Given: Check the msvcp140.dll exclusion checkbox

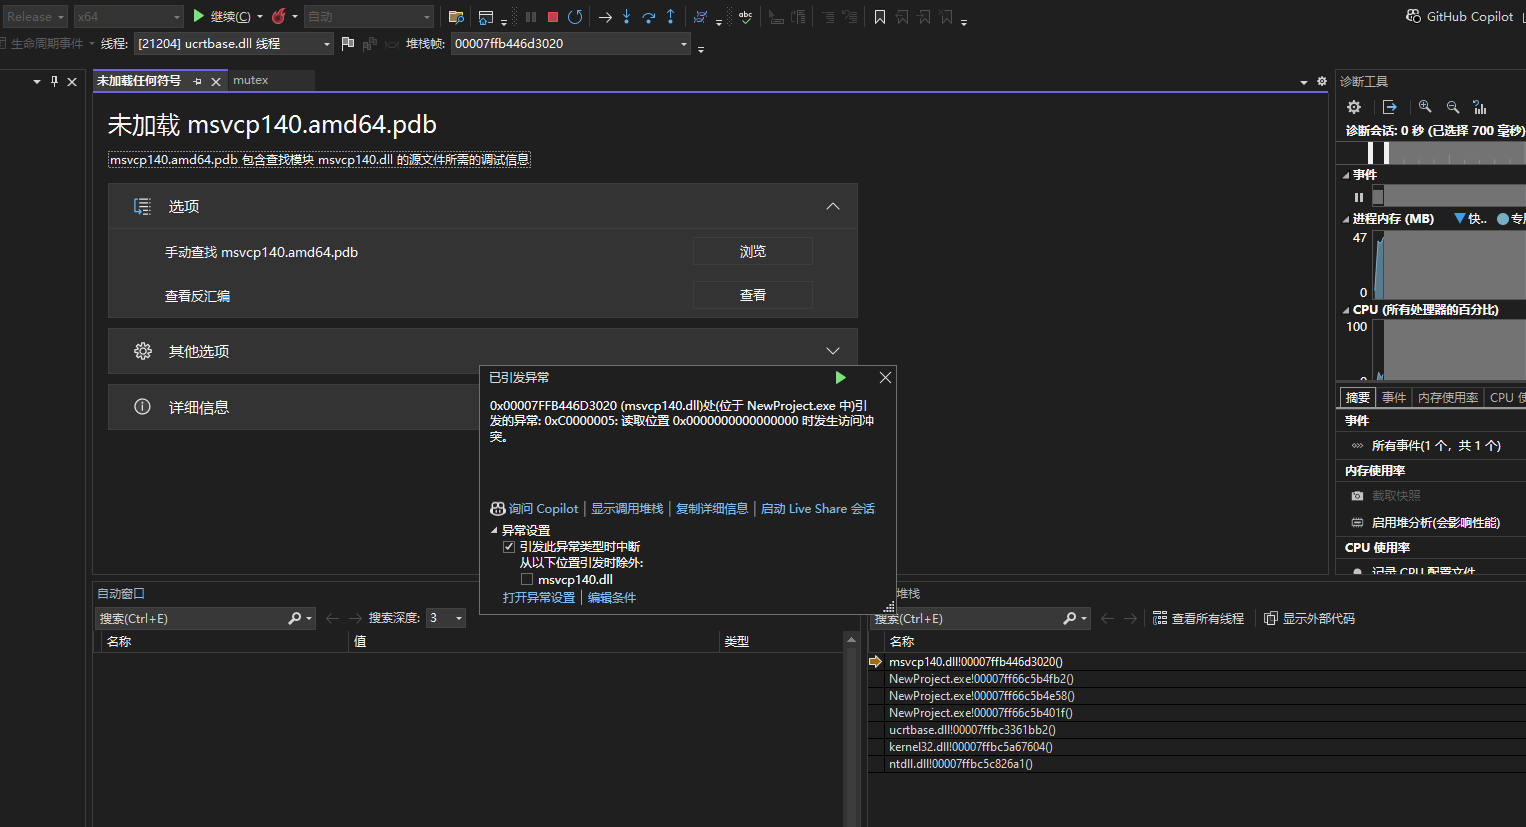Looking at the screenshot, I should (527, 579).
